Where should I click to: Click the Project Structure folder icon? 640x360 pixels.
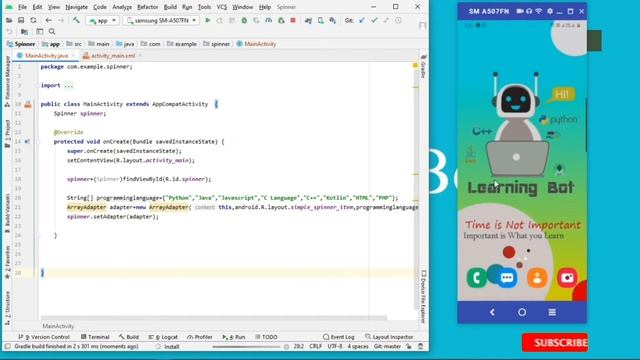click(x=24, y=31)
